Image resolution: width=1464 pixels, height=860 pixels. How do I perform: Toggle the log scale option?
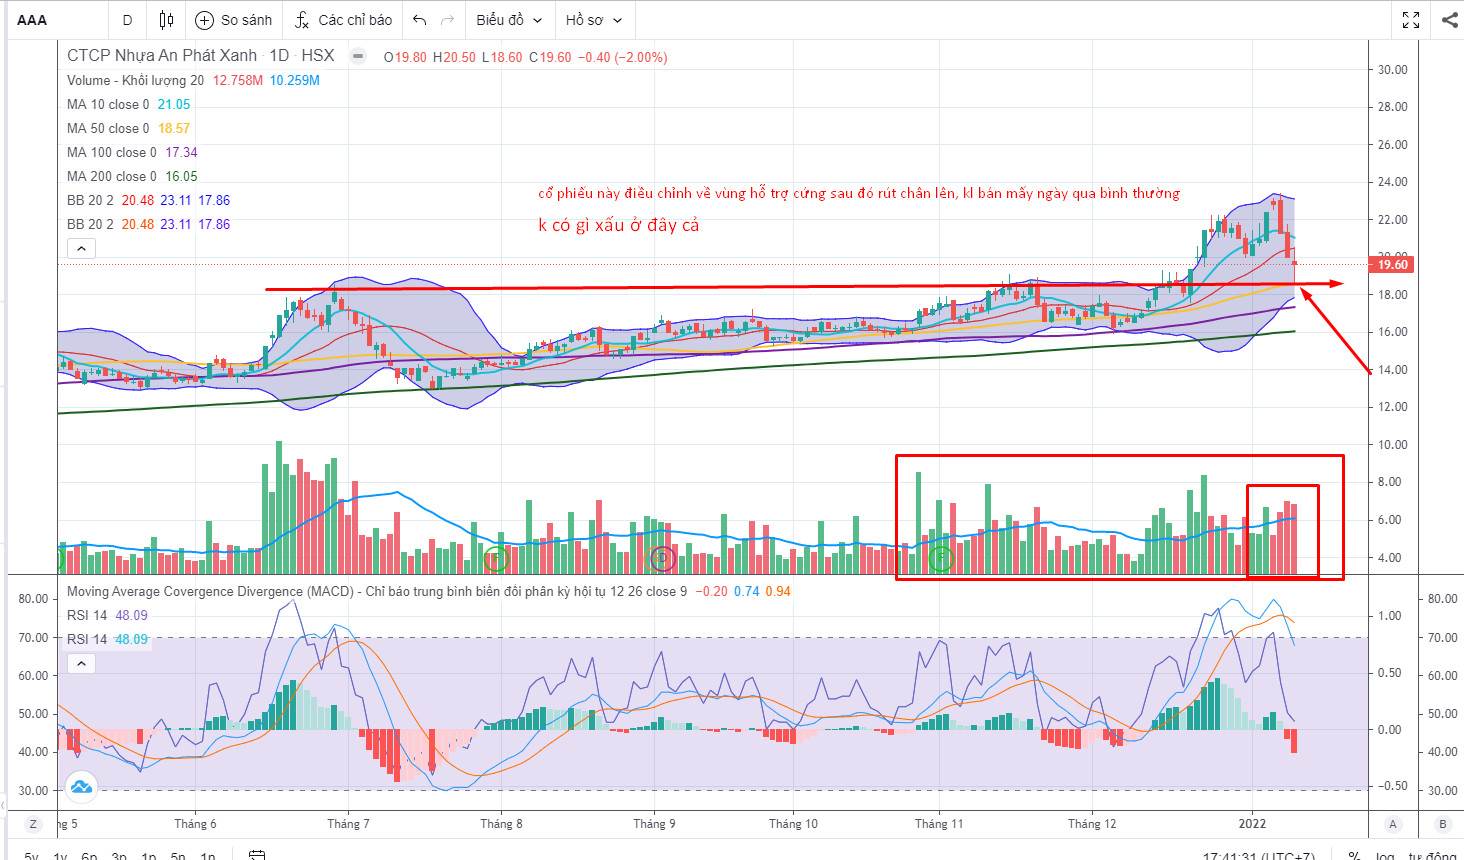point(1384,856)
